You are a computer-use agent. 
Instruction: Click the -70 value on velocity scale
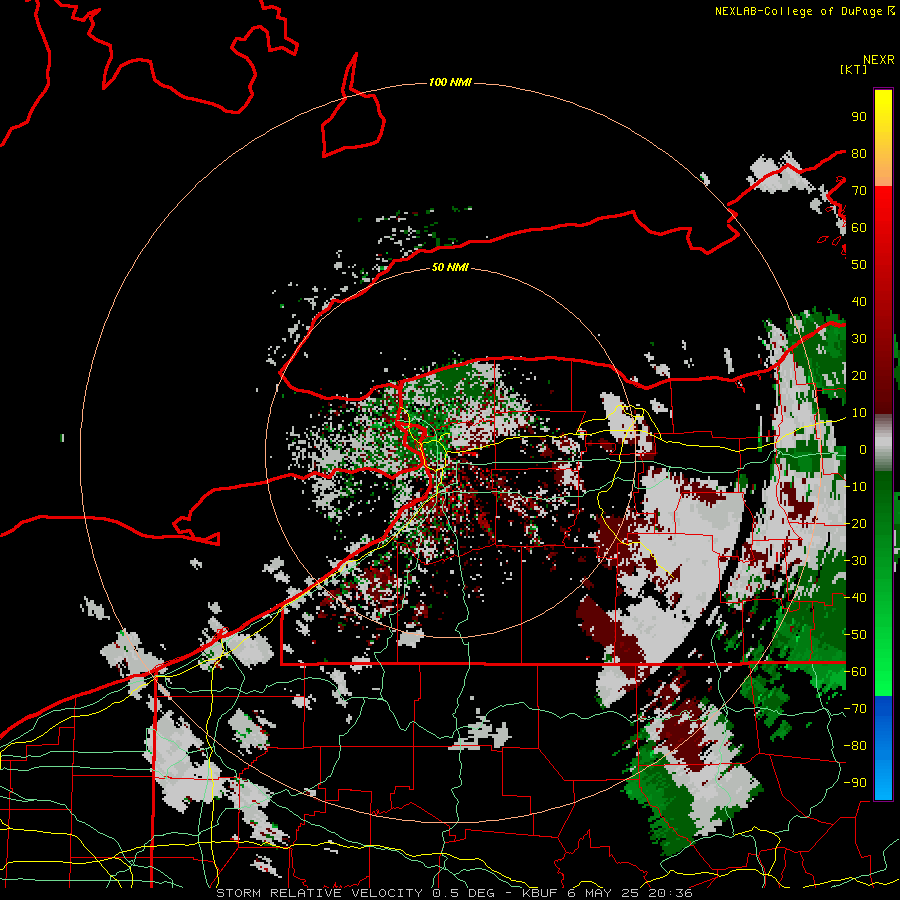pos(855,709)
